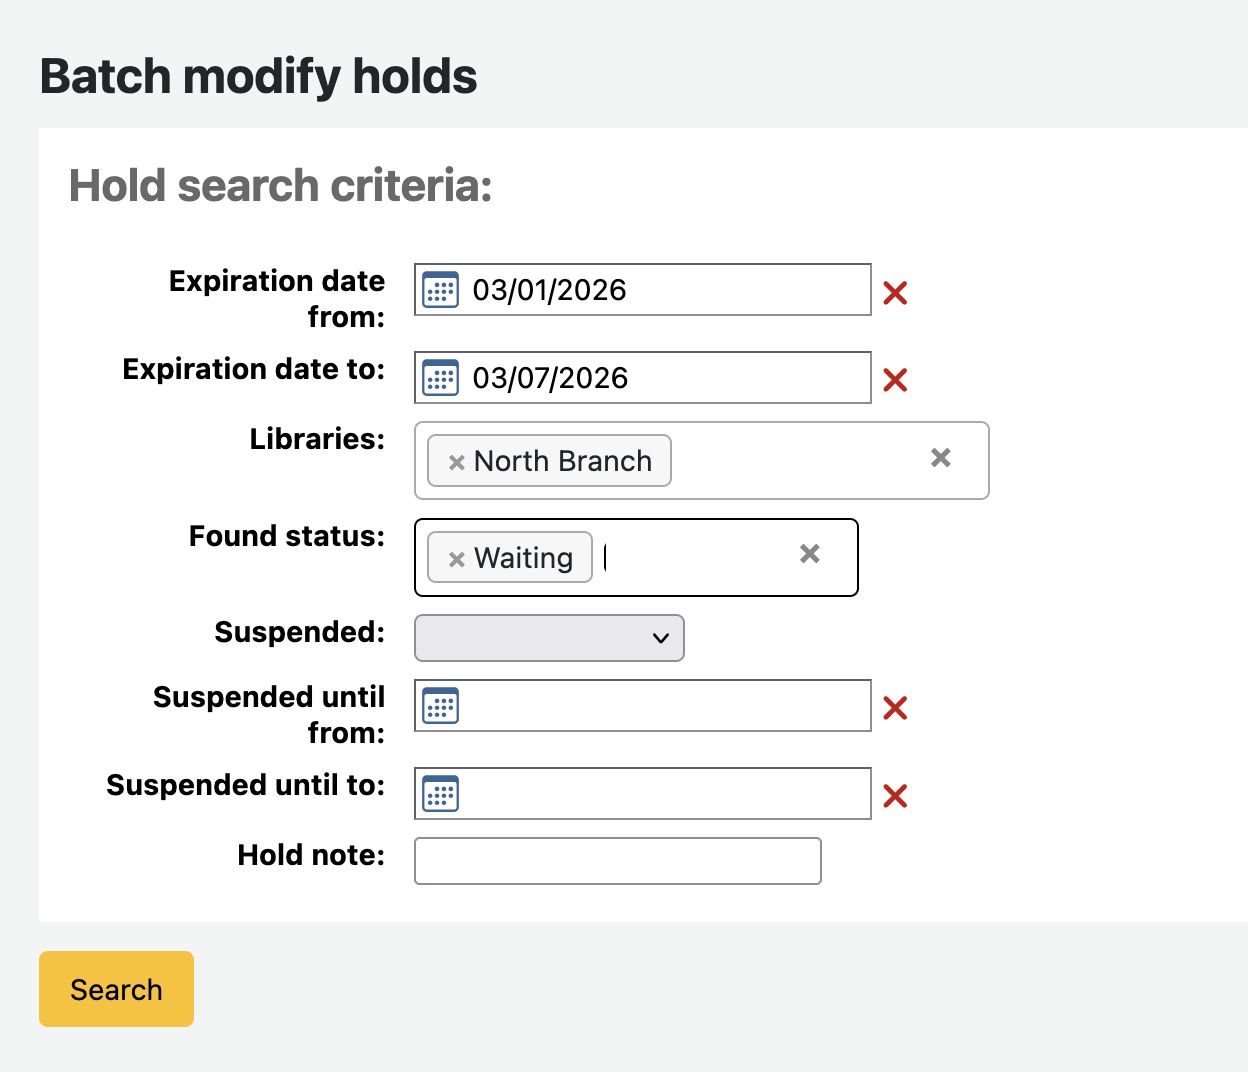
Task: Open calendar for Expiration date from
Action: click(440, 290)
